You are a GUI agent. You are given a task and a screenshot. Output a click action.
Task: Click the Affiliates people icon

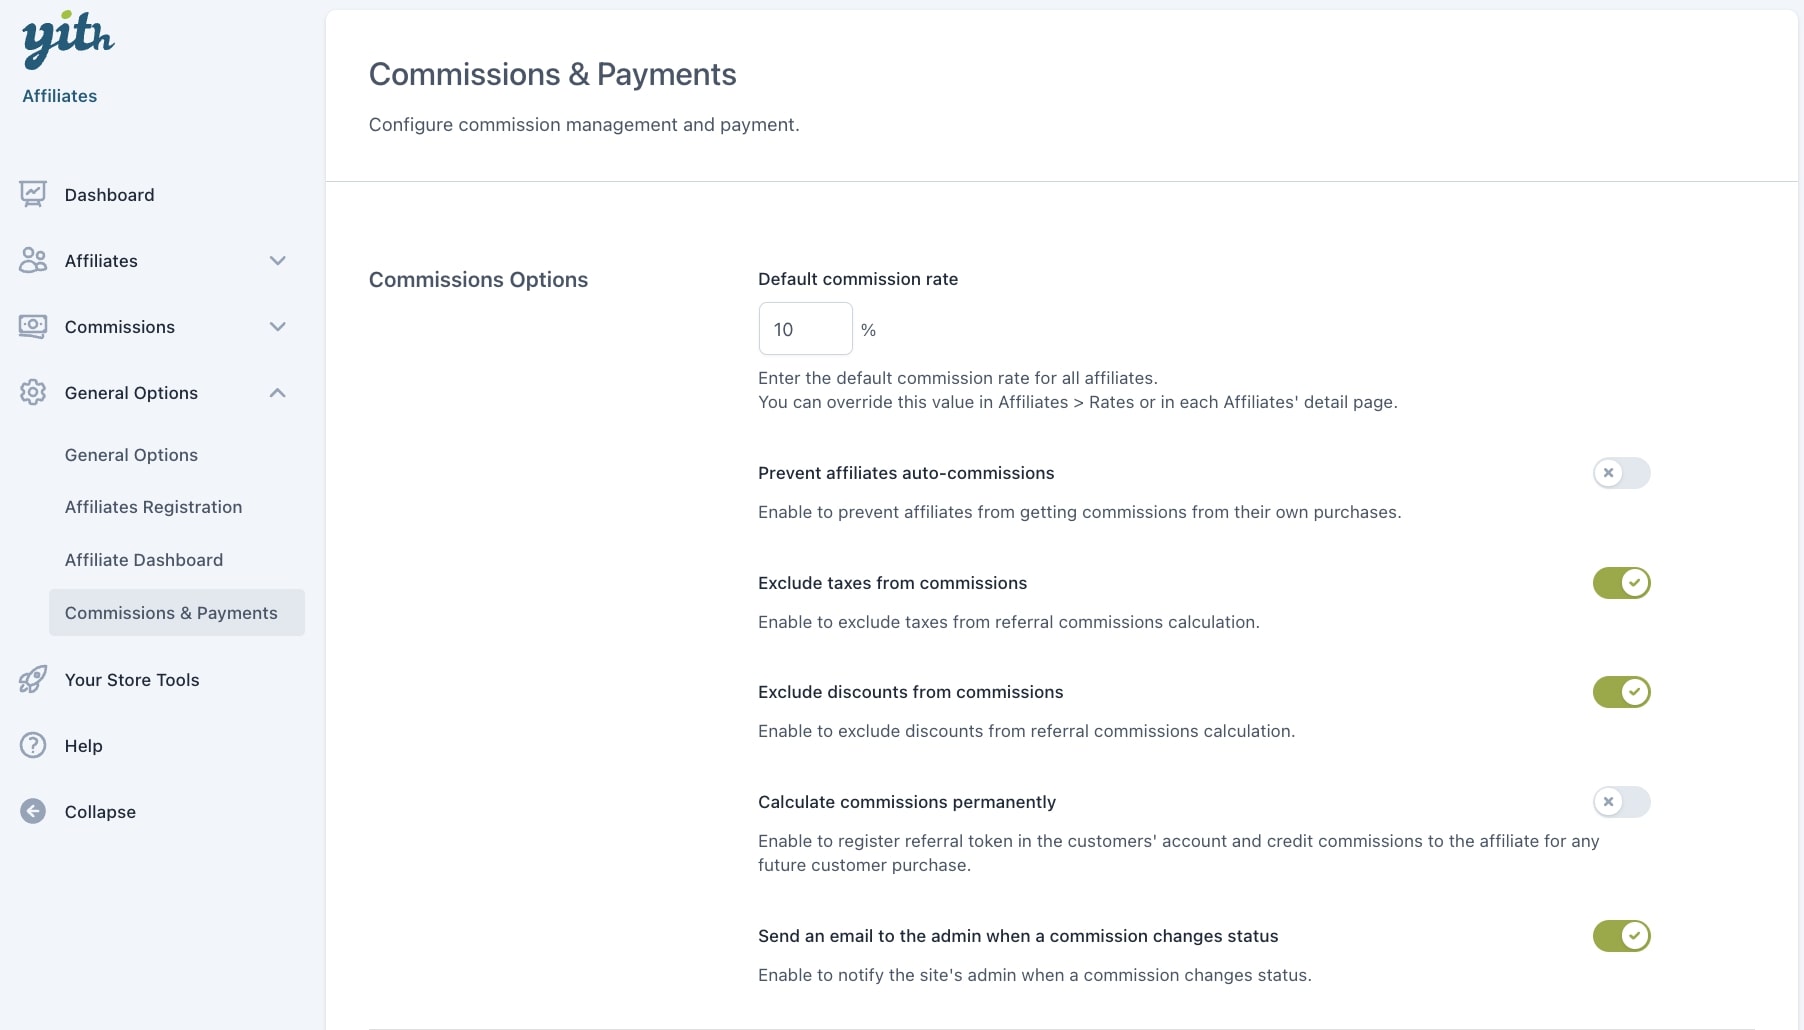(33, 260)
